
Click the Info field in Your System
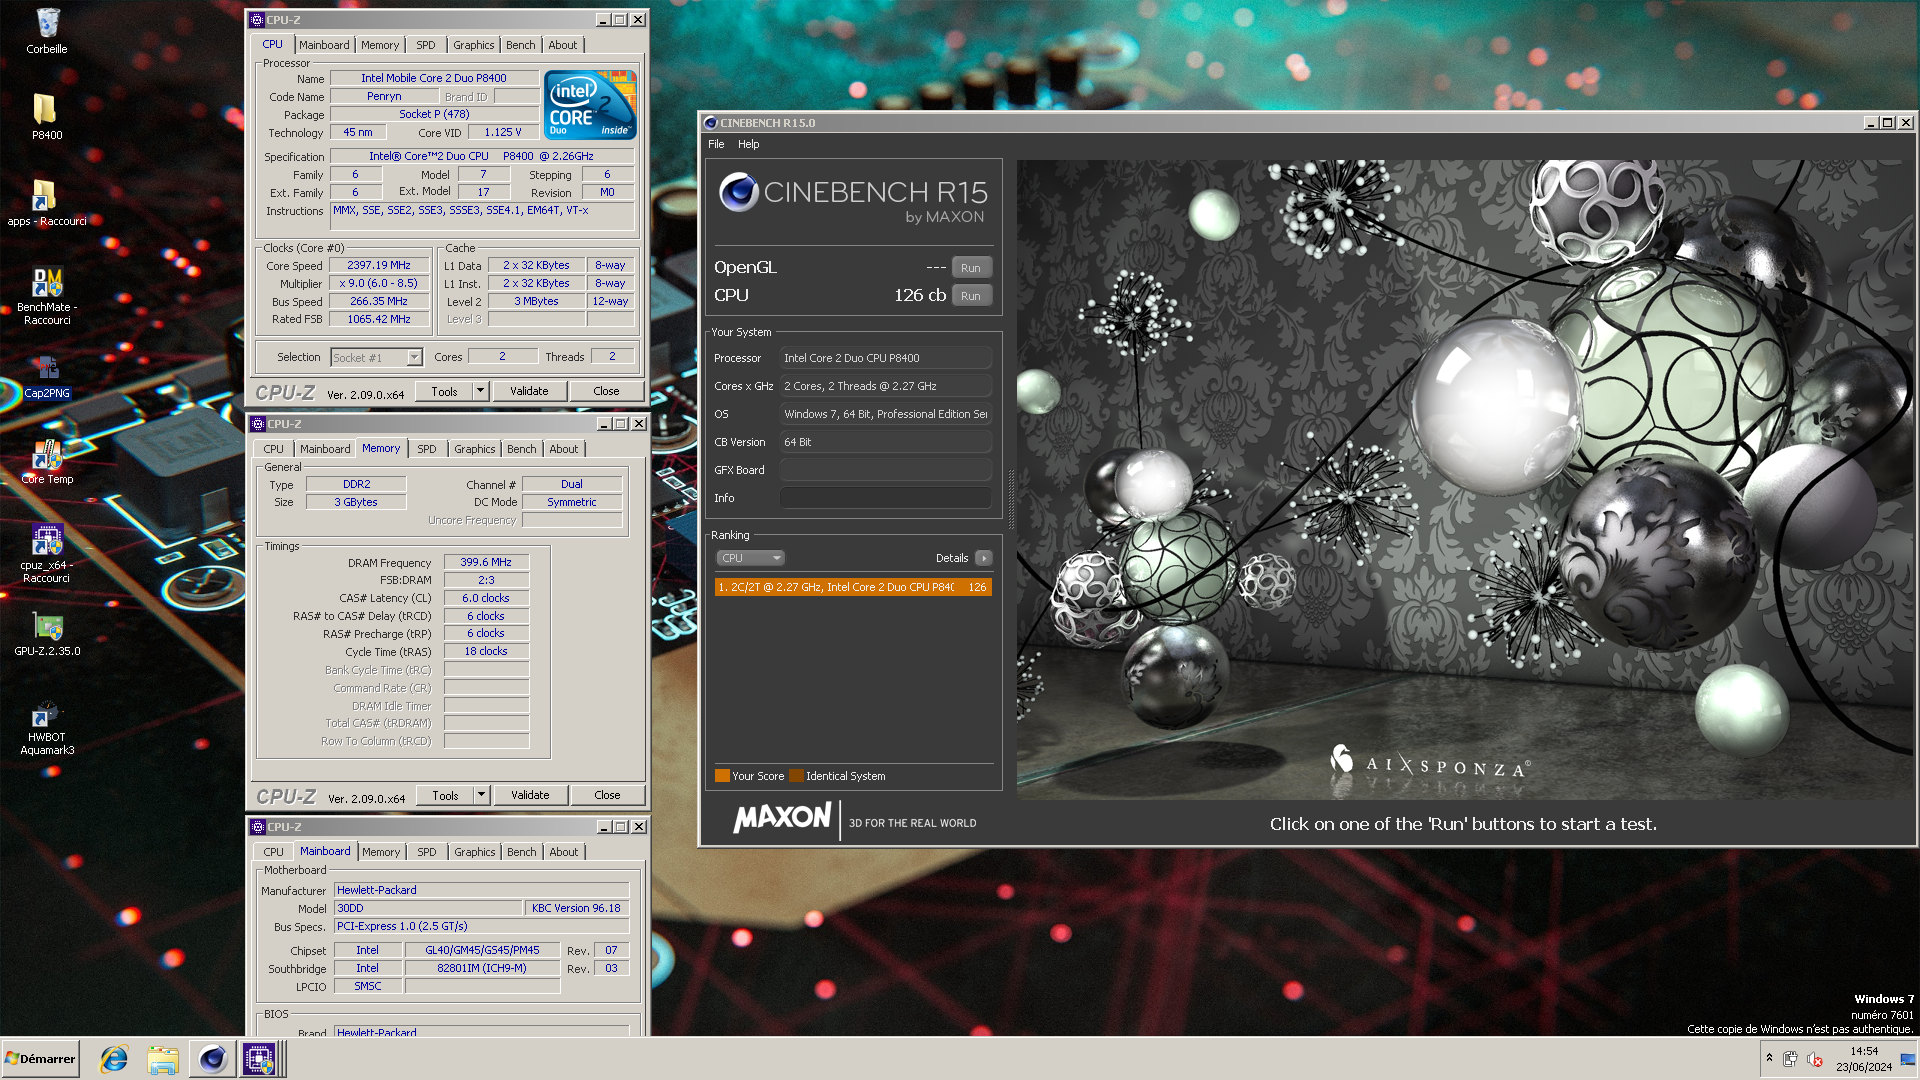(x=885, y=498)
